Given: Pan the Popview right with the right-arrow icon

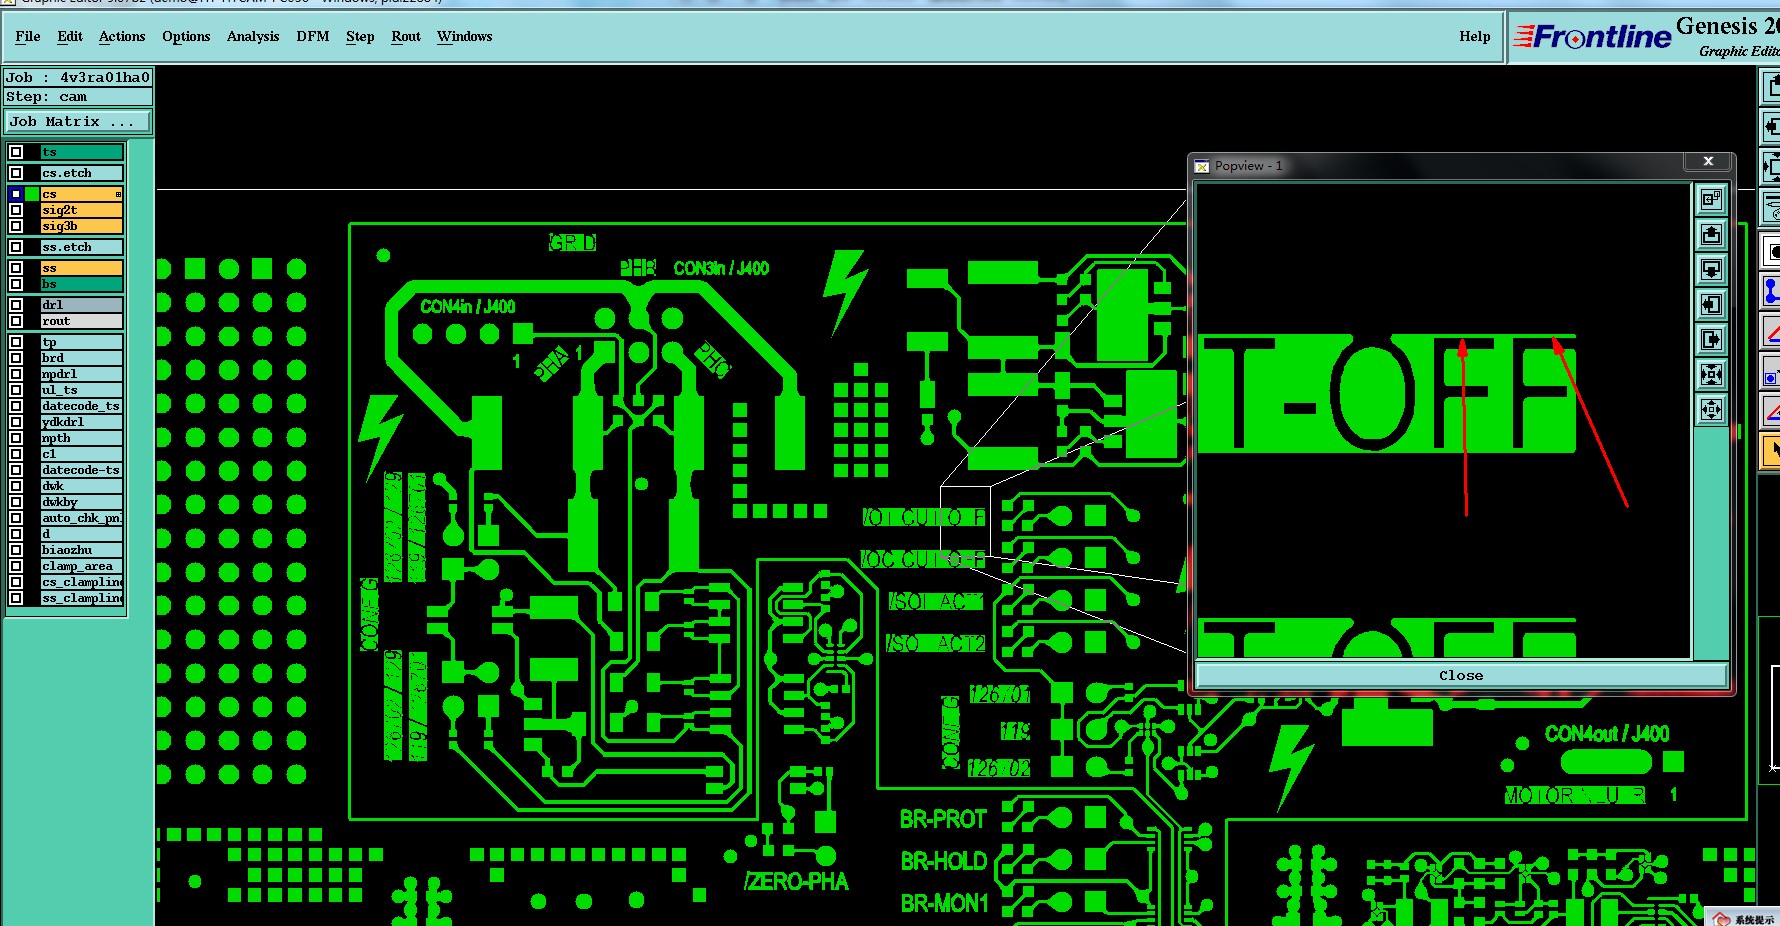Looking at the screenshot, I should (1711, 339).
